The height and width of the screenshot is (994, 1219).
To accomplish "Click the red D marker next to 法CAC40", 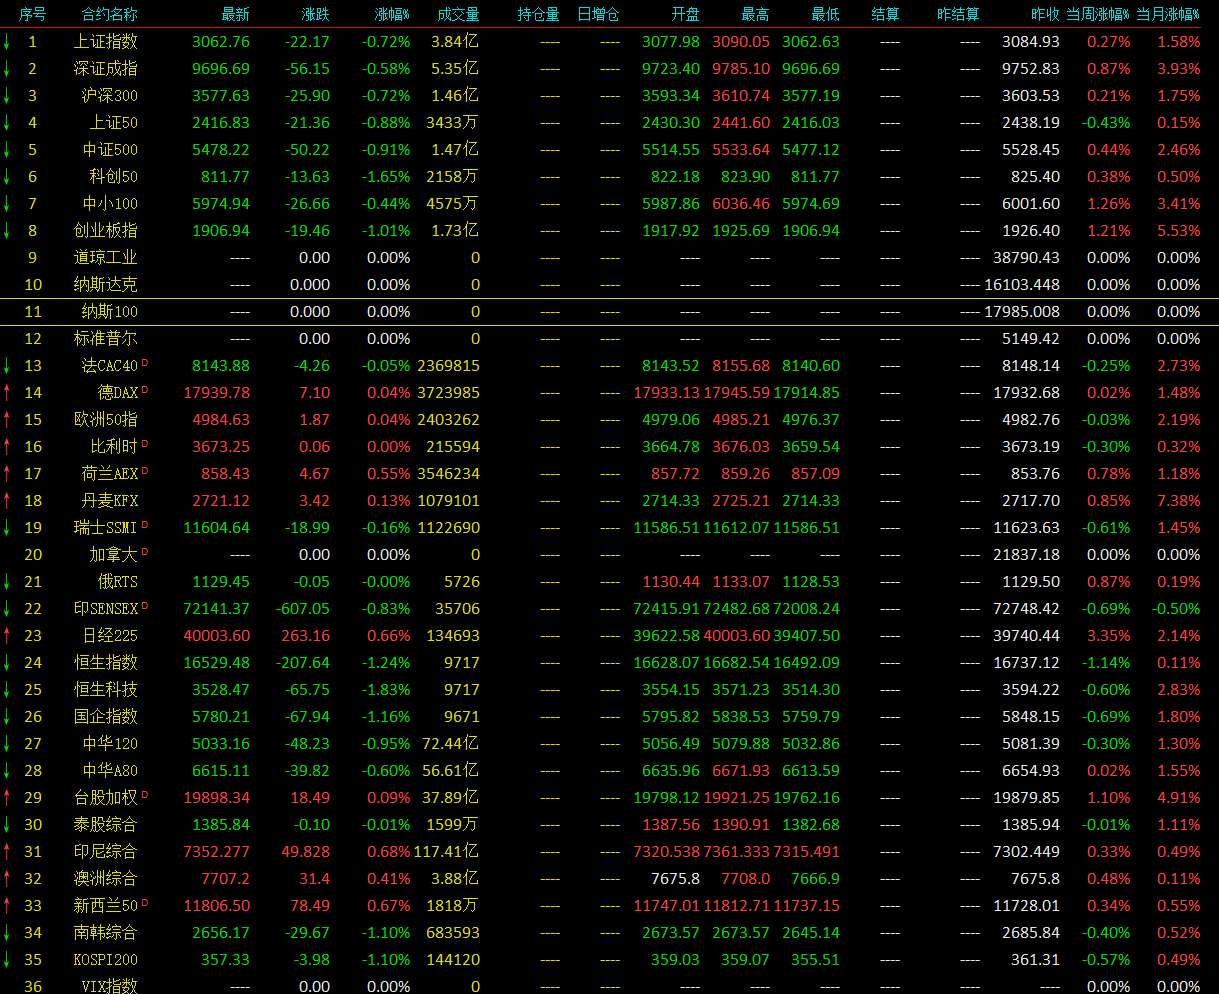I will pos(145,362).
